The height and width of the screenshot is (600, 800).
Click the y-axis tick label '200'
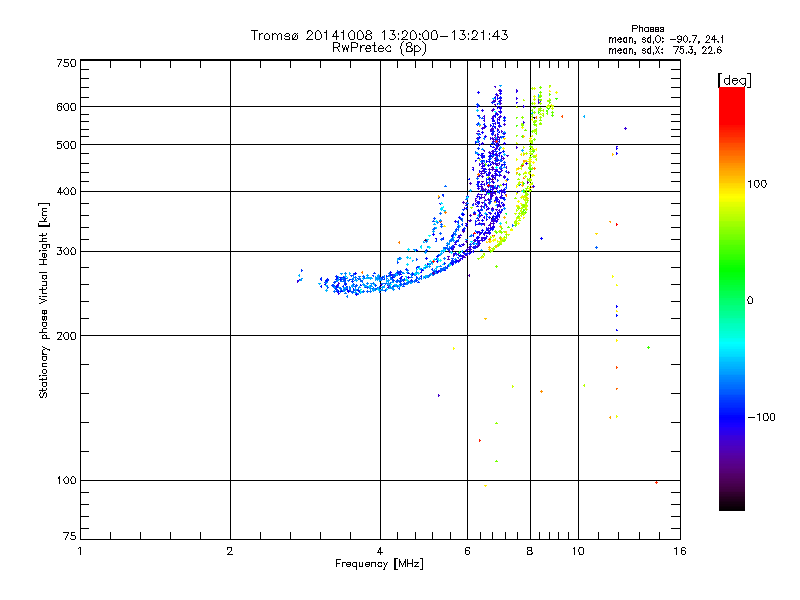tap(67, 336)
